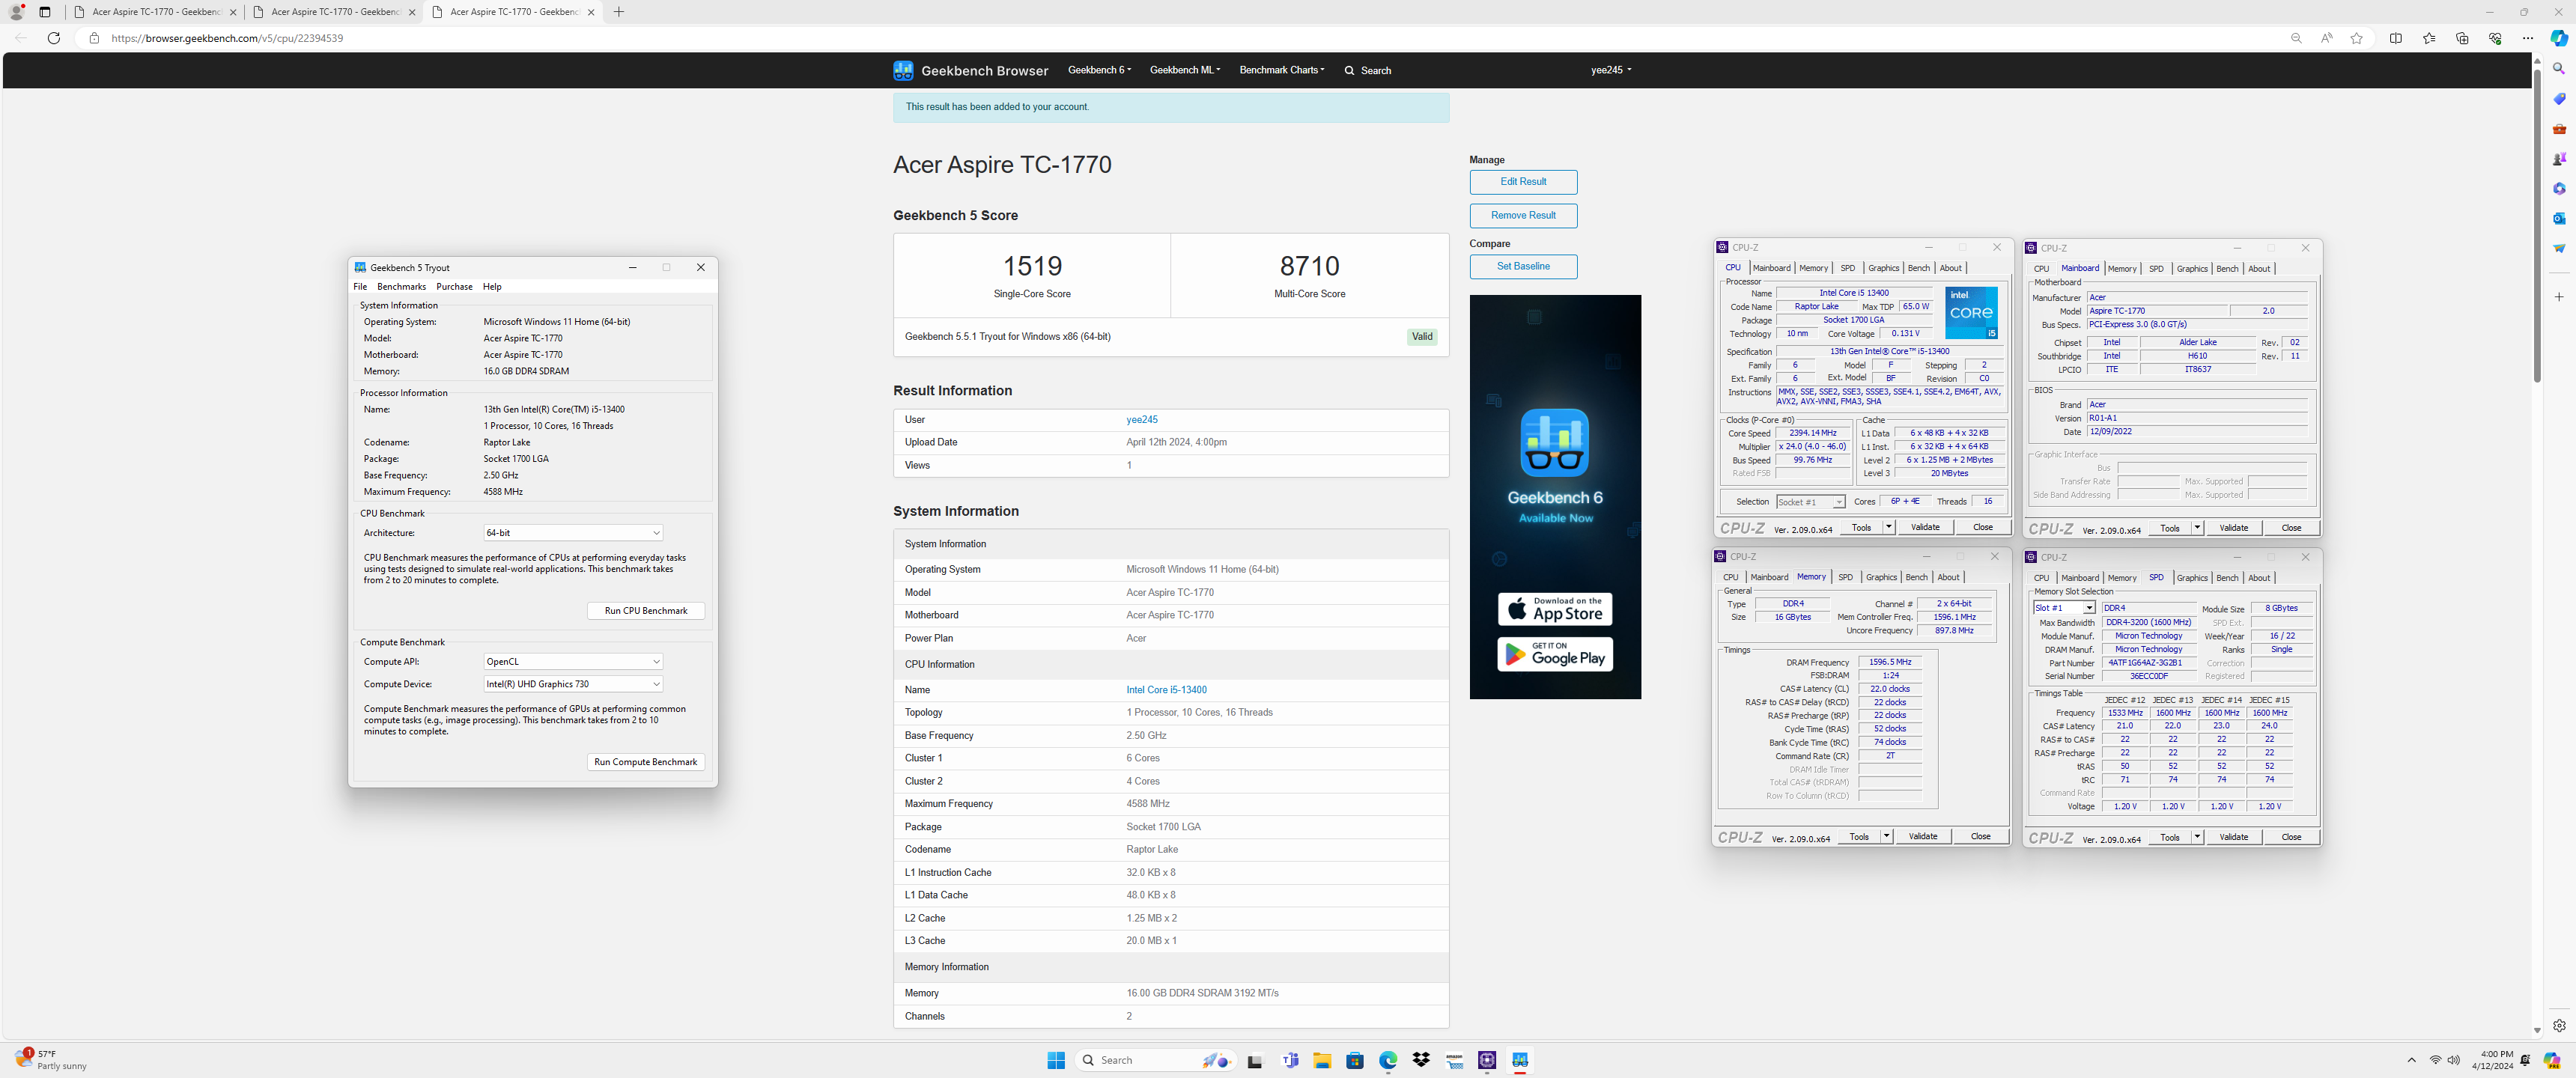Open a new browser tab plus

[x=619, y=12]
